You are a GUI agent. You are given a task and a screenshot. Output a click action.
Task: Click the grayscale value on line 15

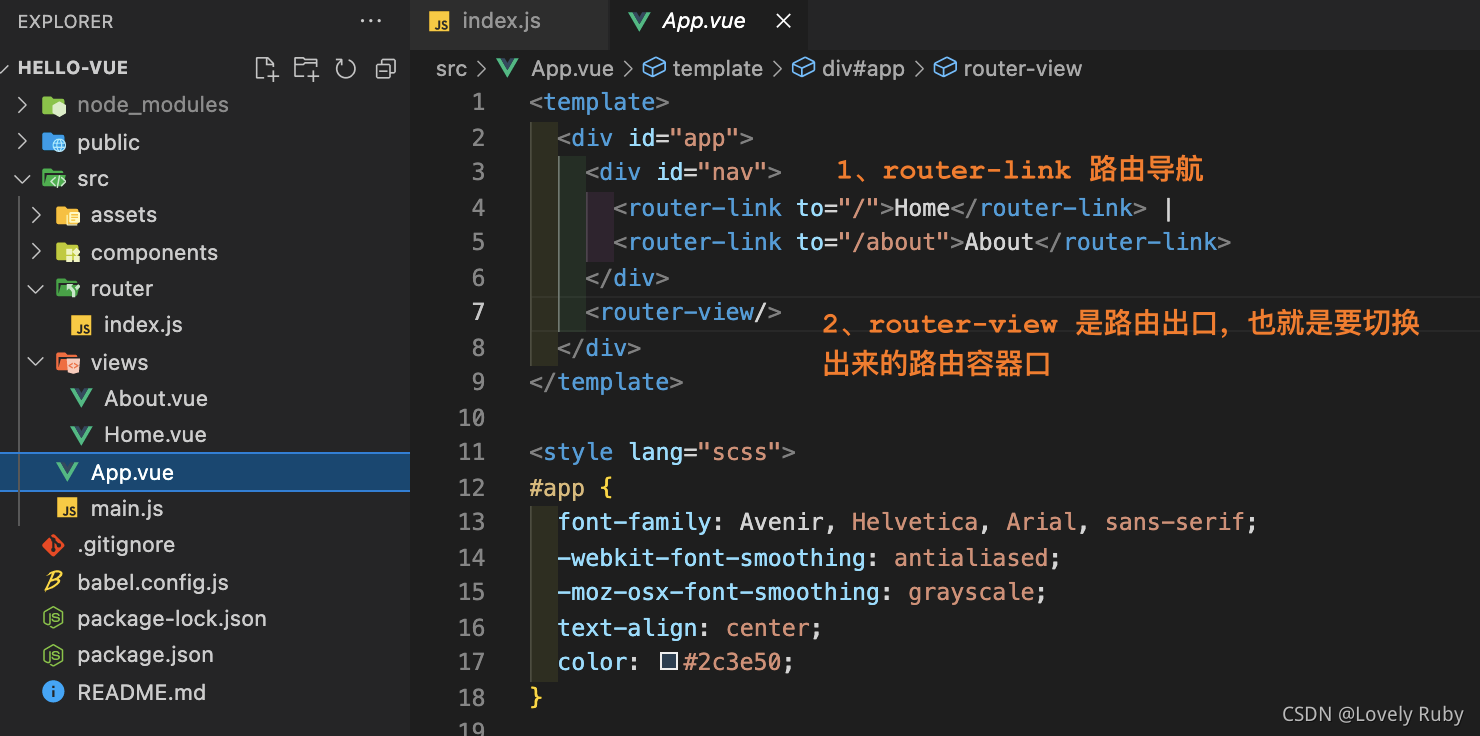pyautogui.click(x=970, y=592)
